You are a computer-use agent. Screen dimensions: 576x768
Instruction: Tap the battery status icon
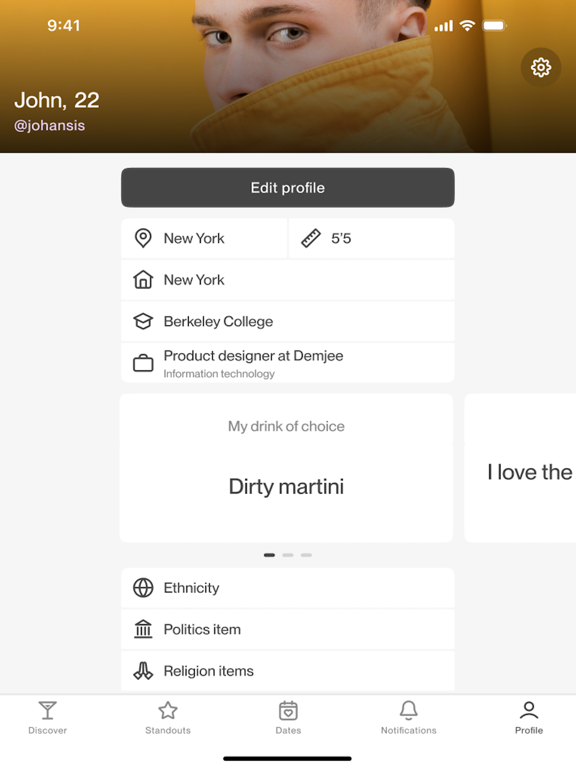click(495, 25)
